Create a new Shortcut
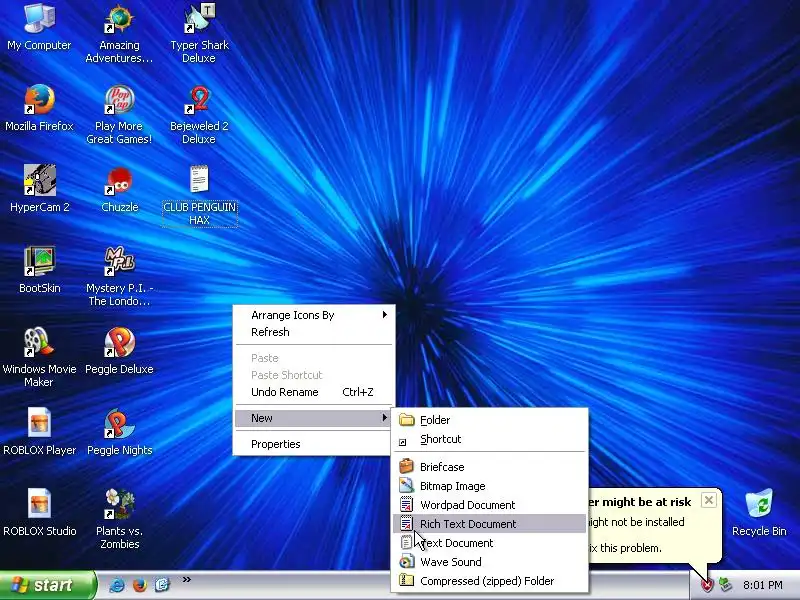800x600 pixels. (x=490, y=439)
